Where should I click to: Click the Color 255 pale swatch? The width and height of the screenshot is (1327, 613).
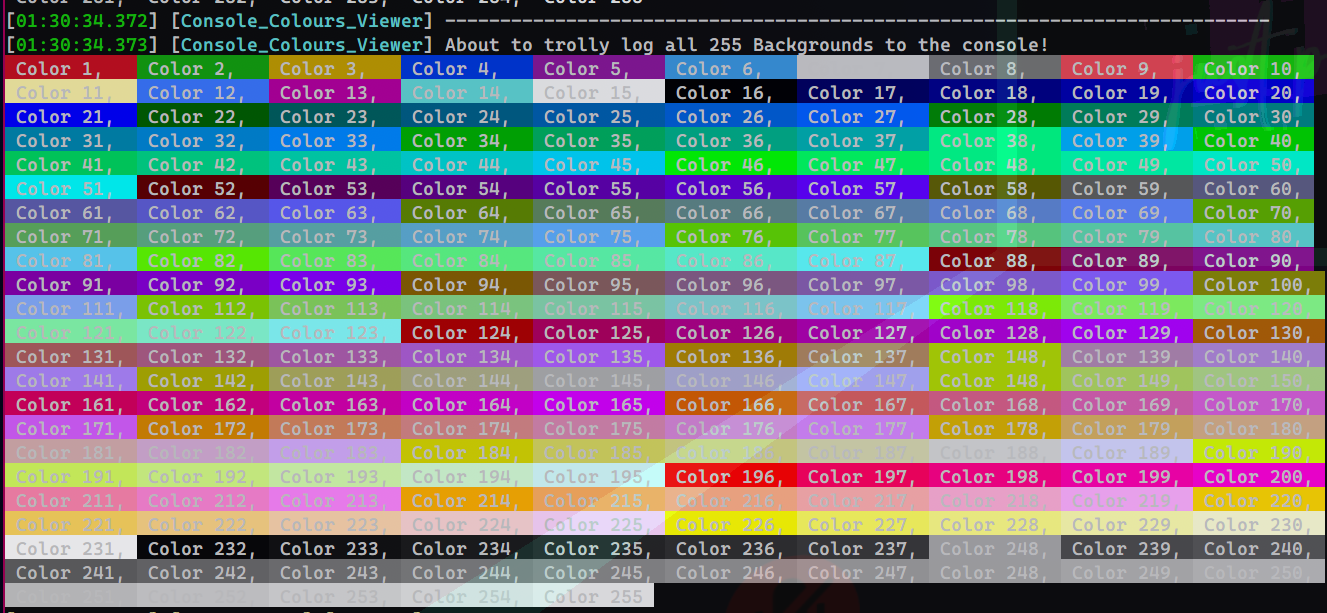click(597, 596)
